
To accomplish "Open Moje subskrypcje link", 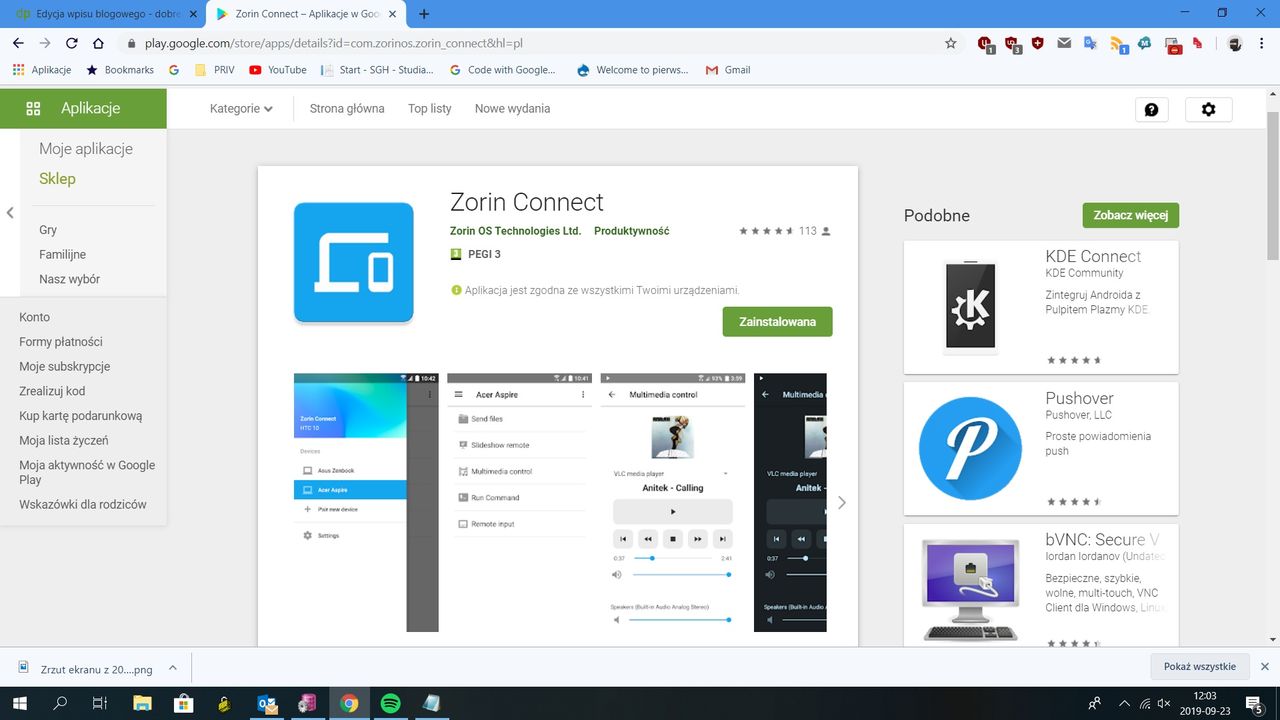I will (x=65, y=367).
